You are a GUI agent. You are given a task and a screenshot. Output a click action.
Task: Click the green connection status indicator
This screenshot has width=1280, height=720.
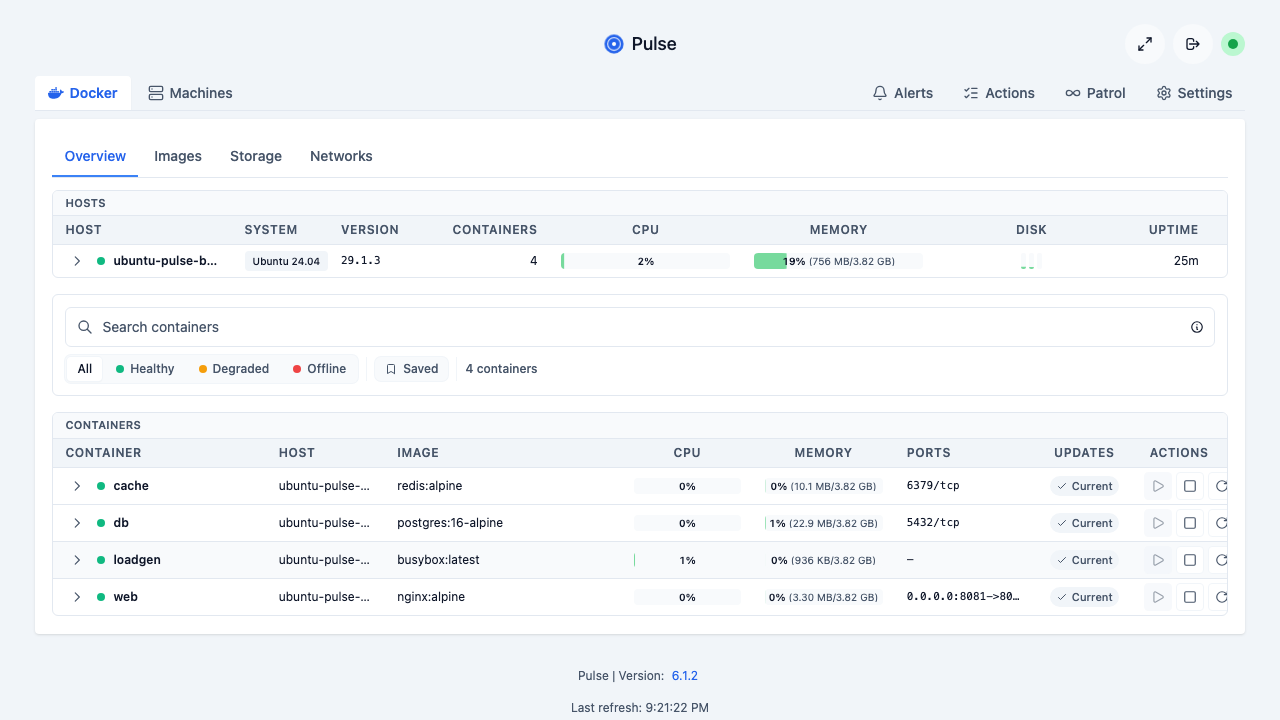pyautogui.click(x=1233, y=44)
